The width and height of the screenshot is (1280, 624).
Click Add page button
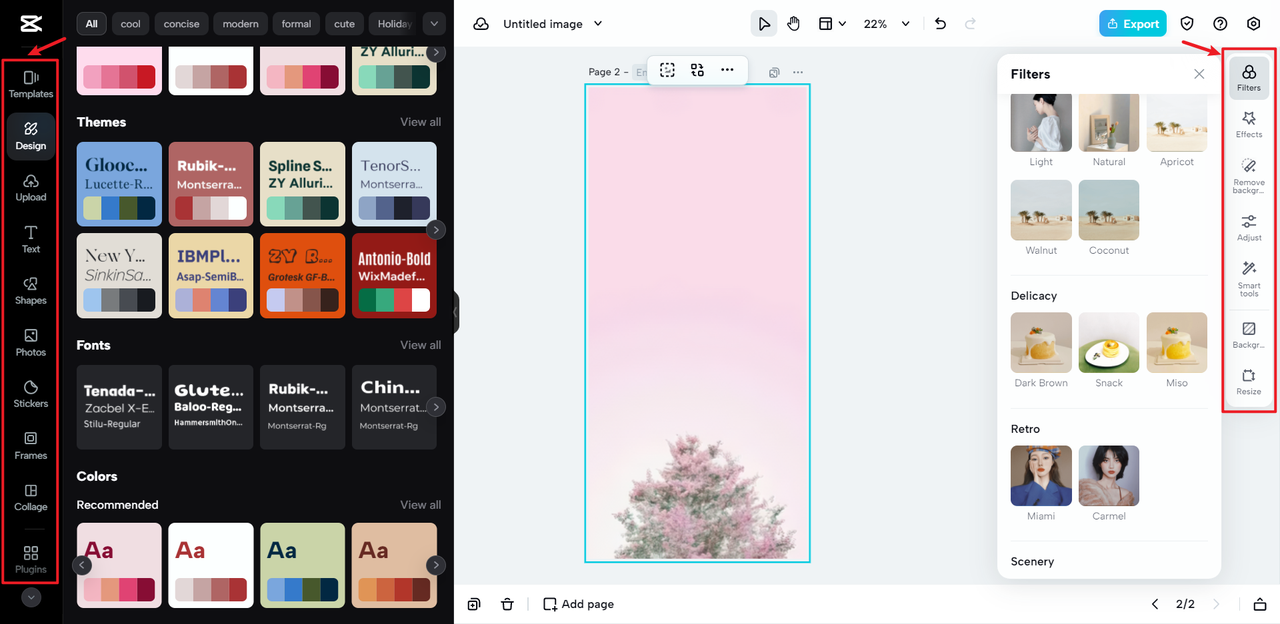[x=579, y=604]
